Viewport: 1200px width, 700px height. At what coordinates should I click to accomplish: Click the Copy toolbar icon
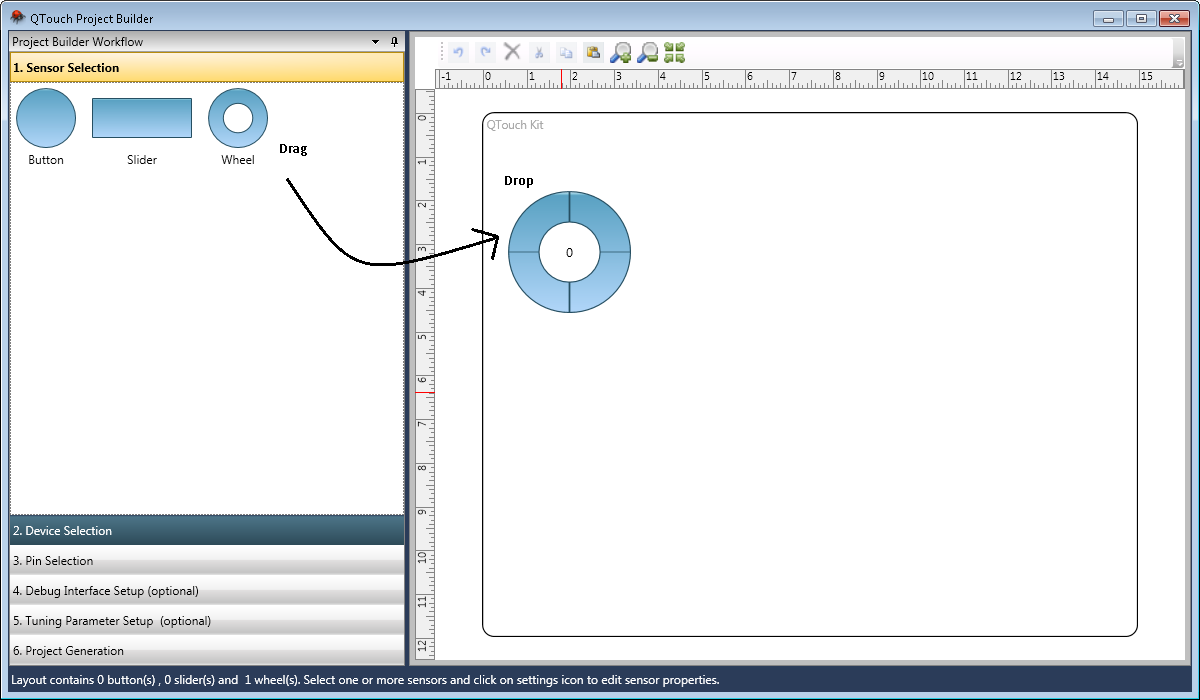pyautogui.click(x=566, y=52)
